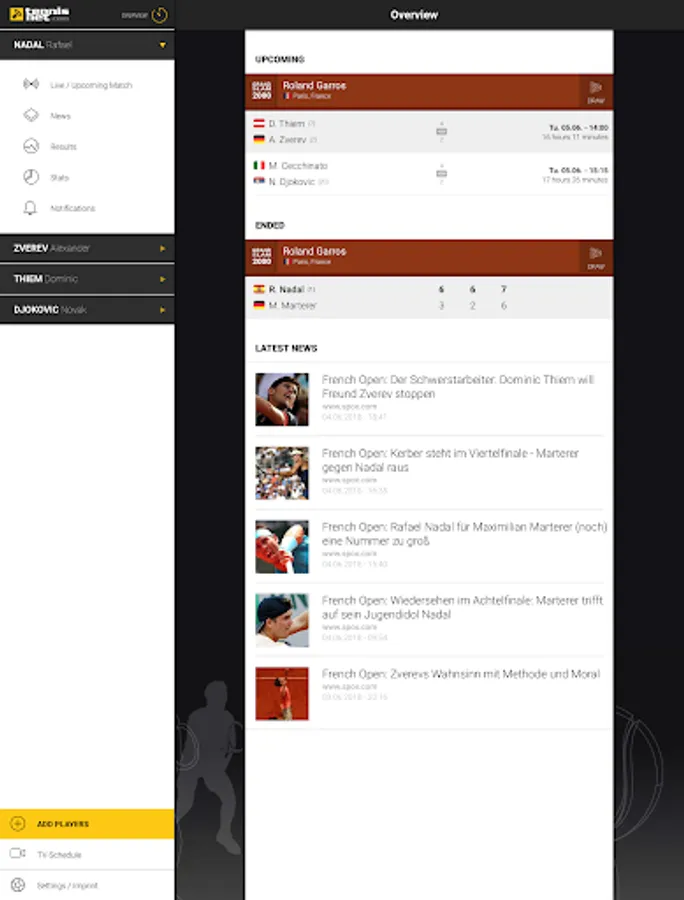Click the Notifications bell icon
The width and height of the screenshot is (684, 900).
point(30,208)
